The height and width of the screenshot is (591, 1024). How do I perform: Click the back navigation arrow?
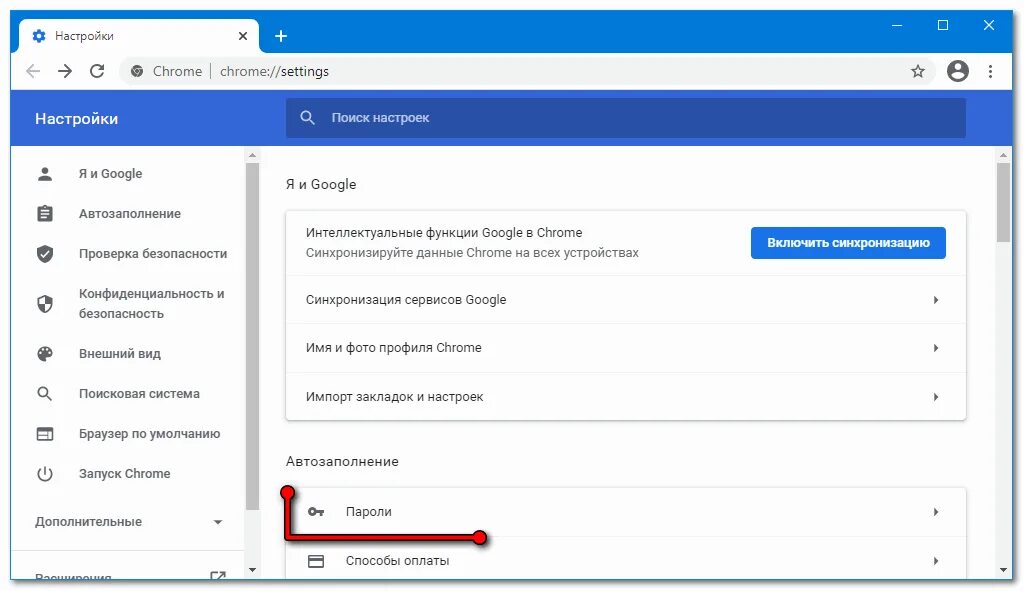(33, 71)
